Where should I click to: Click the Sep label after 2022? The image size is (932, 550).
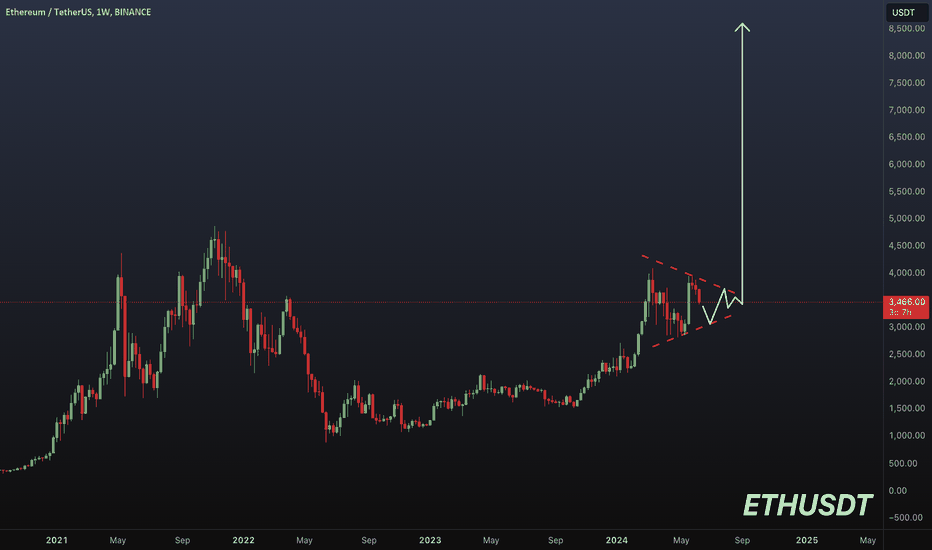coord(369,540)
